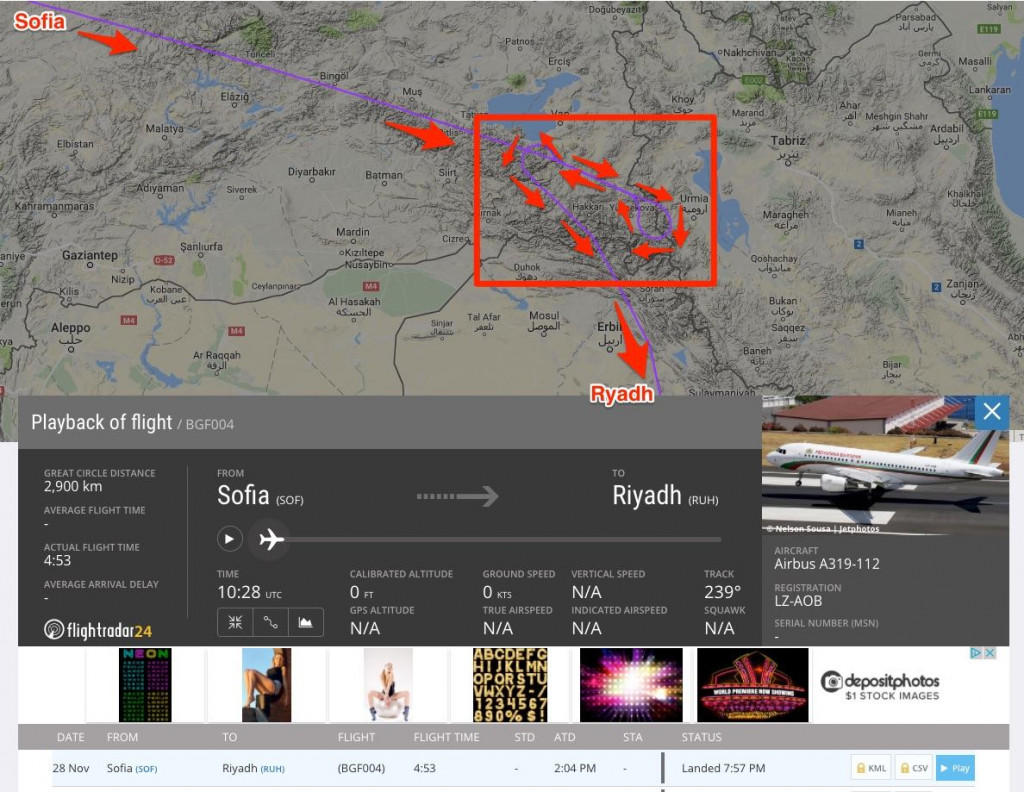This screenshot has height=792, width=1024.
Task: Click the Jetphotos photo credit link
Action: [823, 529]
